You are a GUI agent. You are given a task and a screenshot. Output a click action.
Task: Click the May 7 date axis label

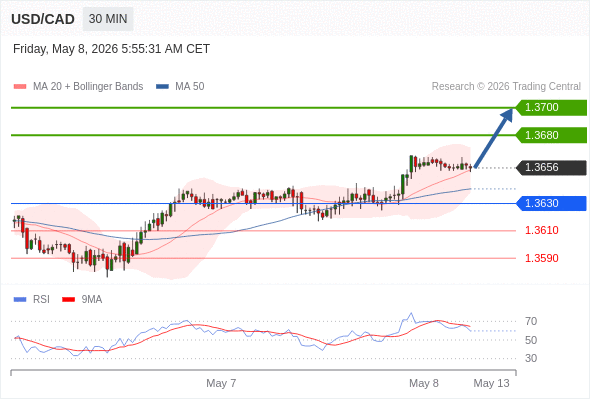(x=221, y=383)
